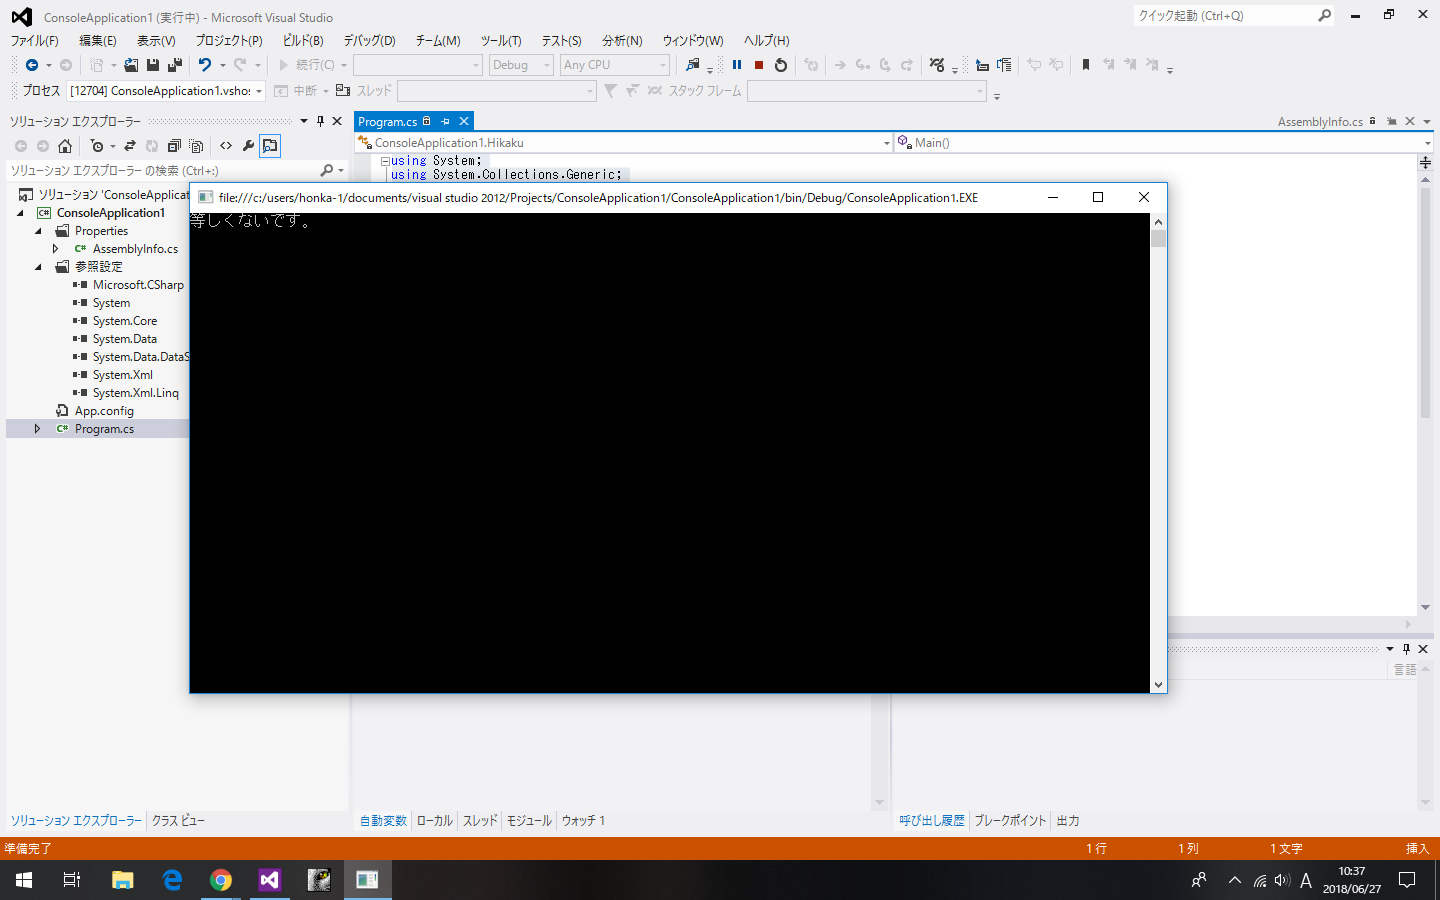Toggle auto-hide pin on bottom-right panel
This screenshot has height=900, width=1440.
pyautogui.click(x=1406, y=649)
